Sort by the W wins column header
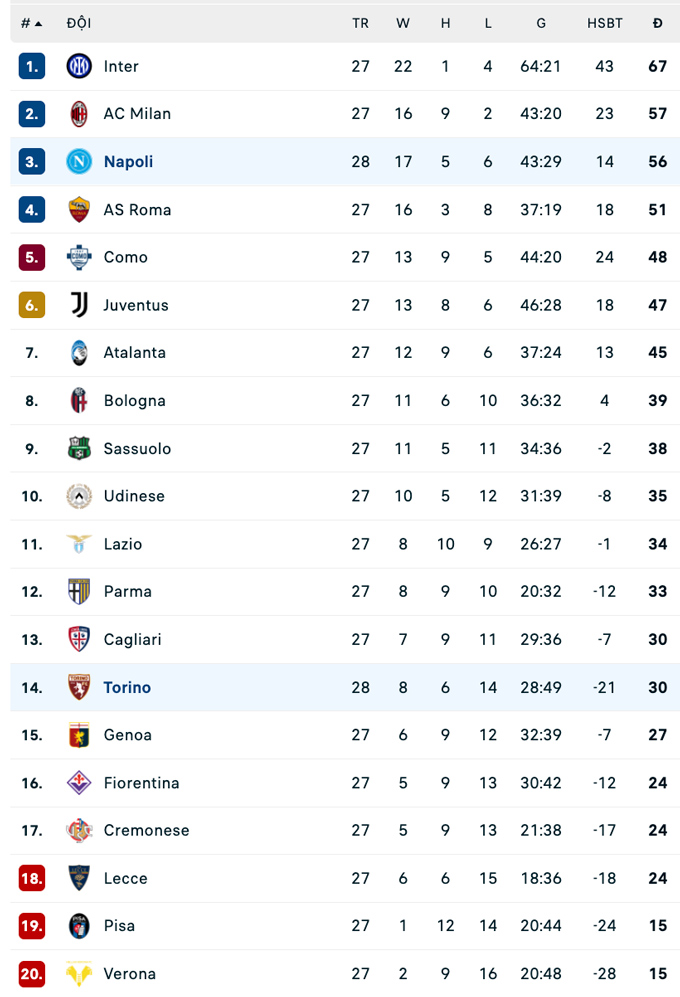 [403, 23]
